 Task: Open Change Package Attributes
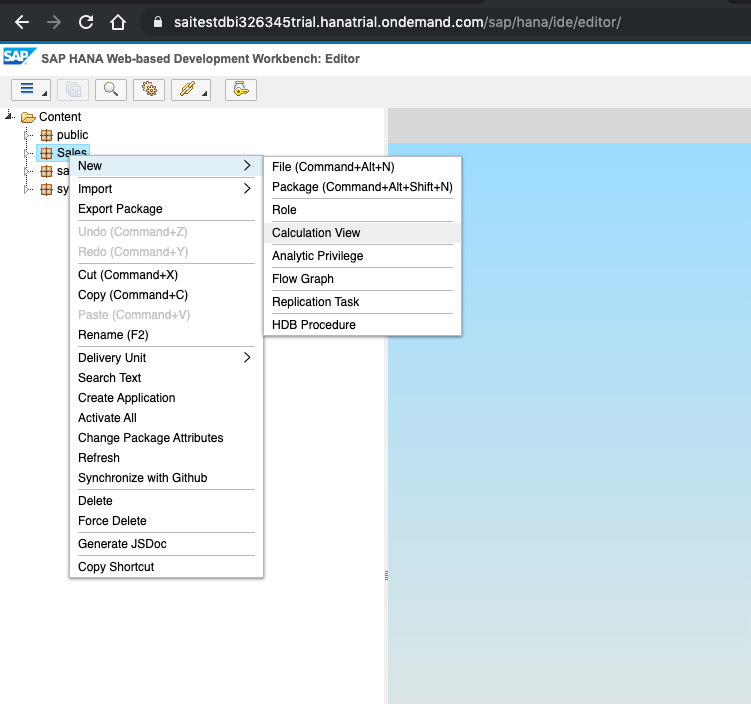(166, 438)
